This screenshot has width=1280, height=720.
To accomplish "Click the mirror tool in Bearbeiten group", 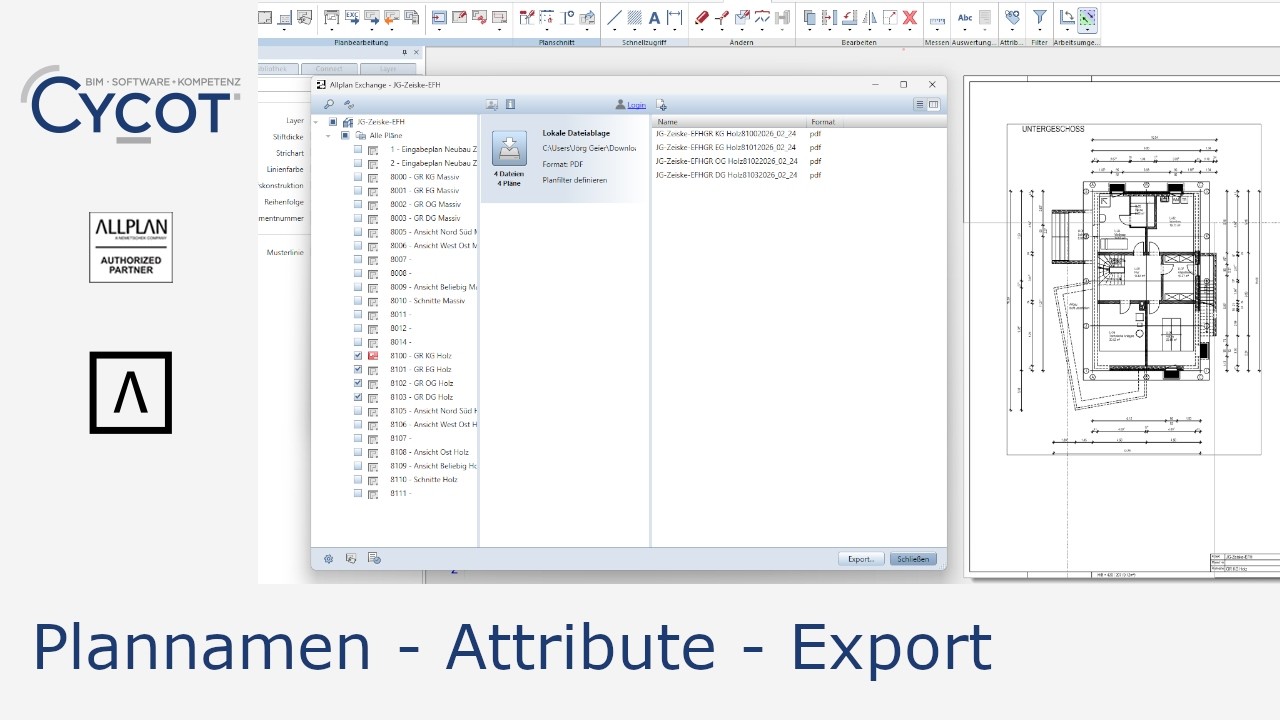I will [869, 17].
